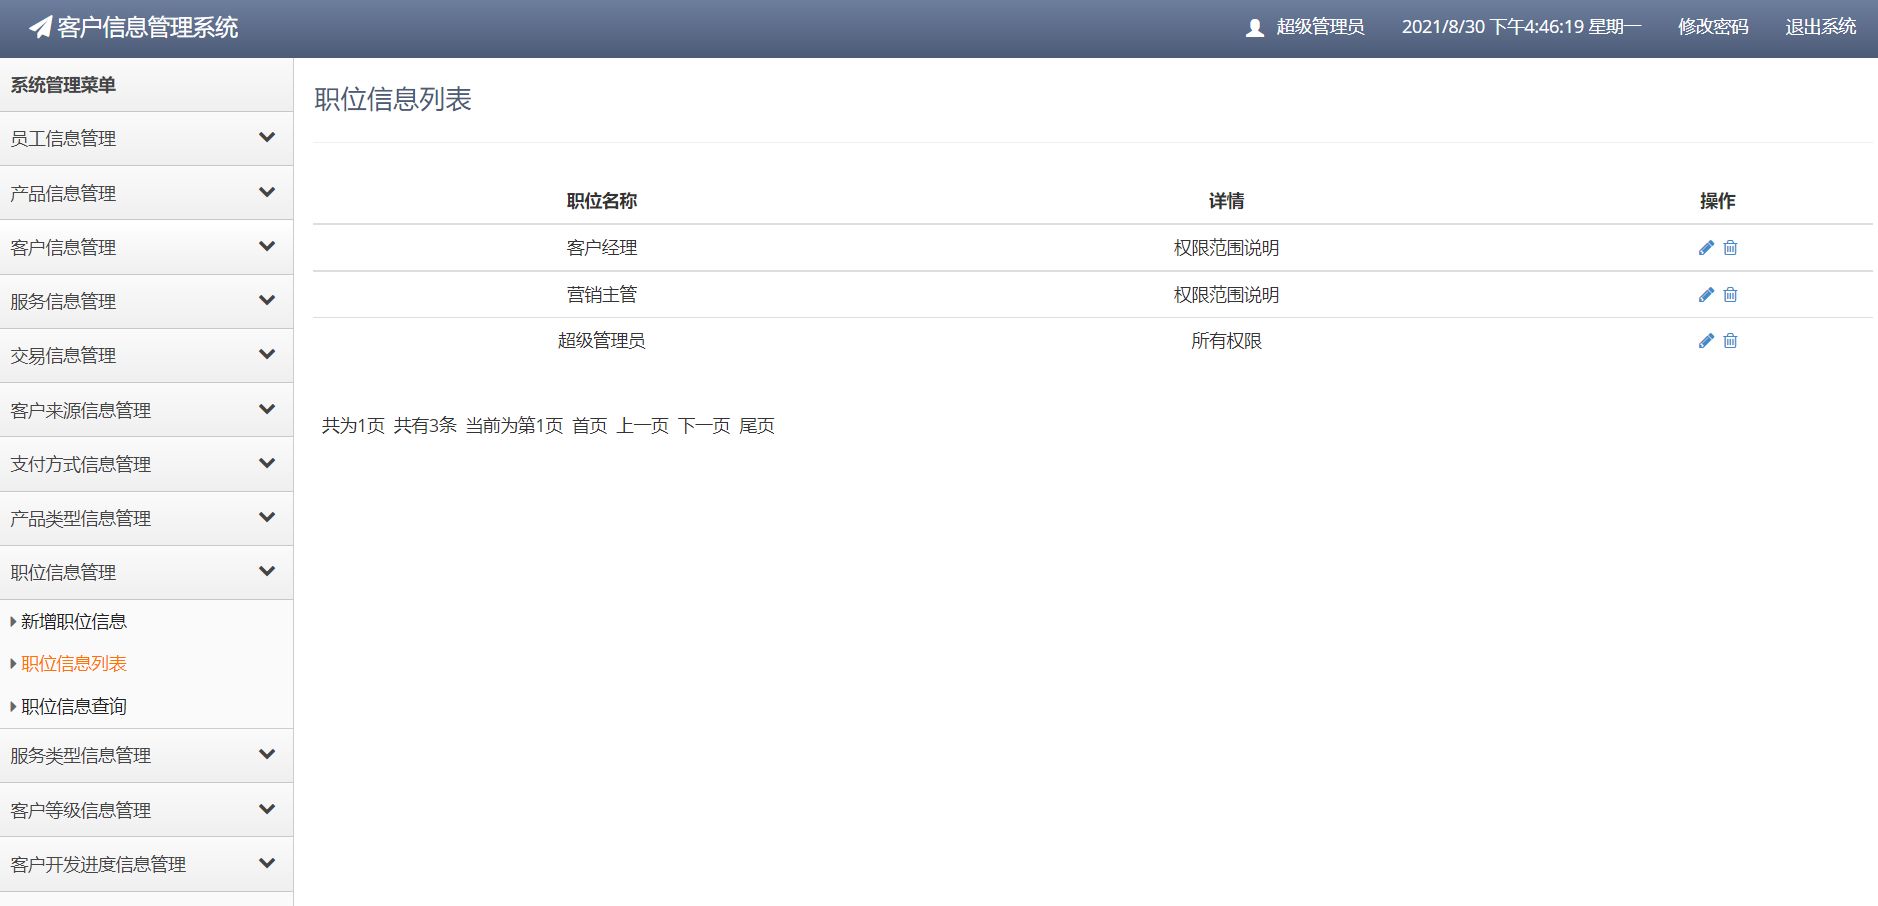Open the 支付方式信息管理 menu label
The height and width of the screenshot is (906, 1878).
81,465
